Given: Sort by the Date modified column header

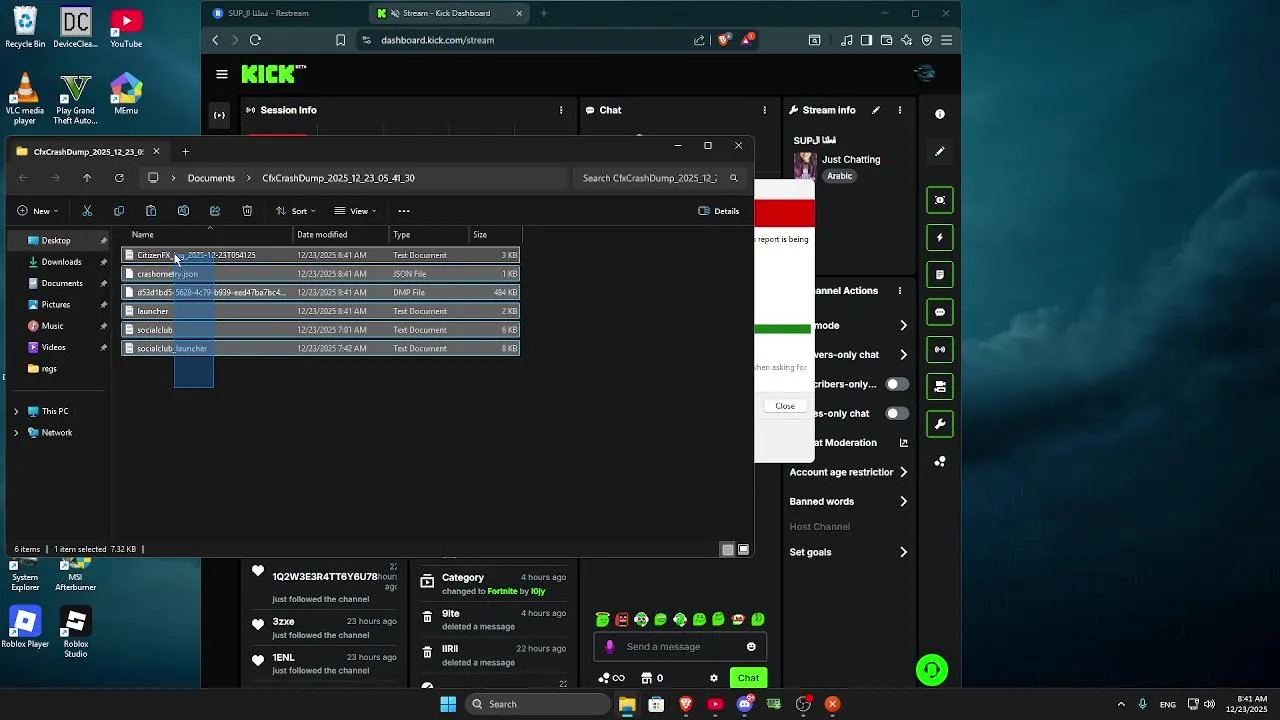Looking at the screenshot, I should [x=340, y=235].
